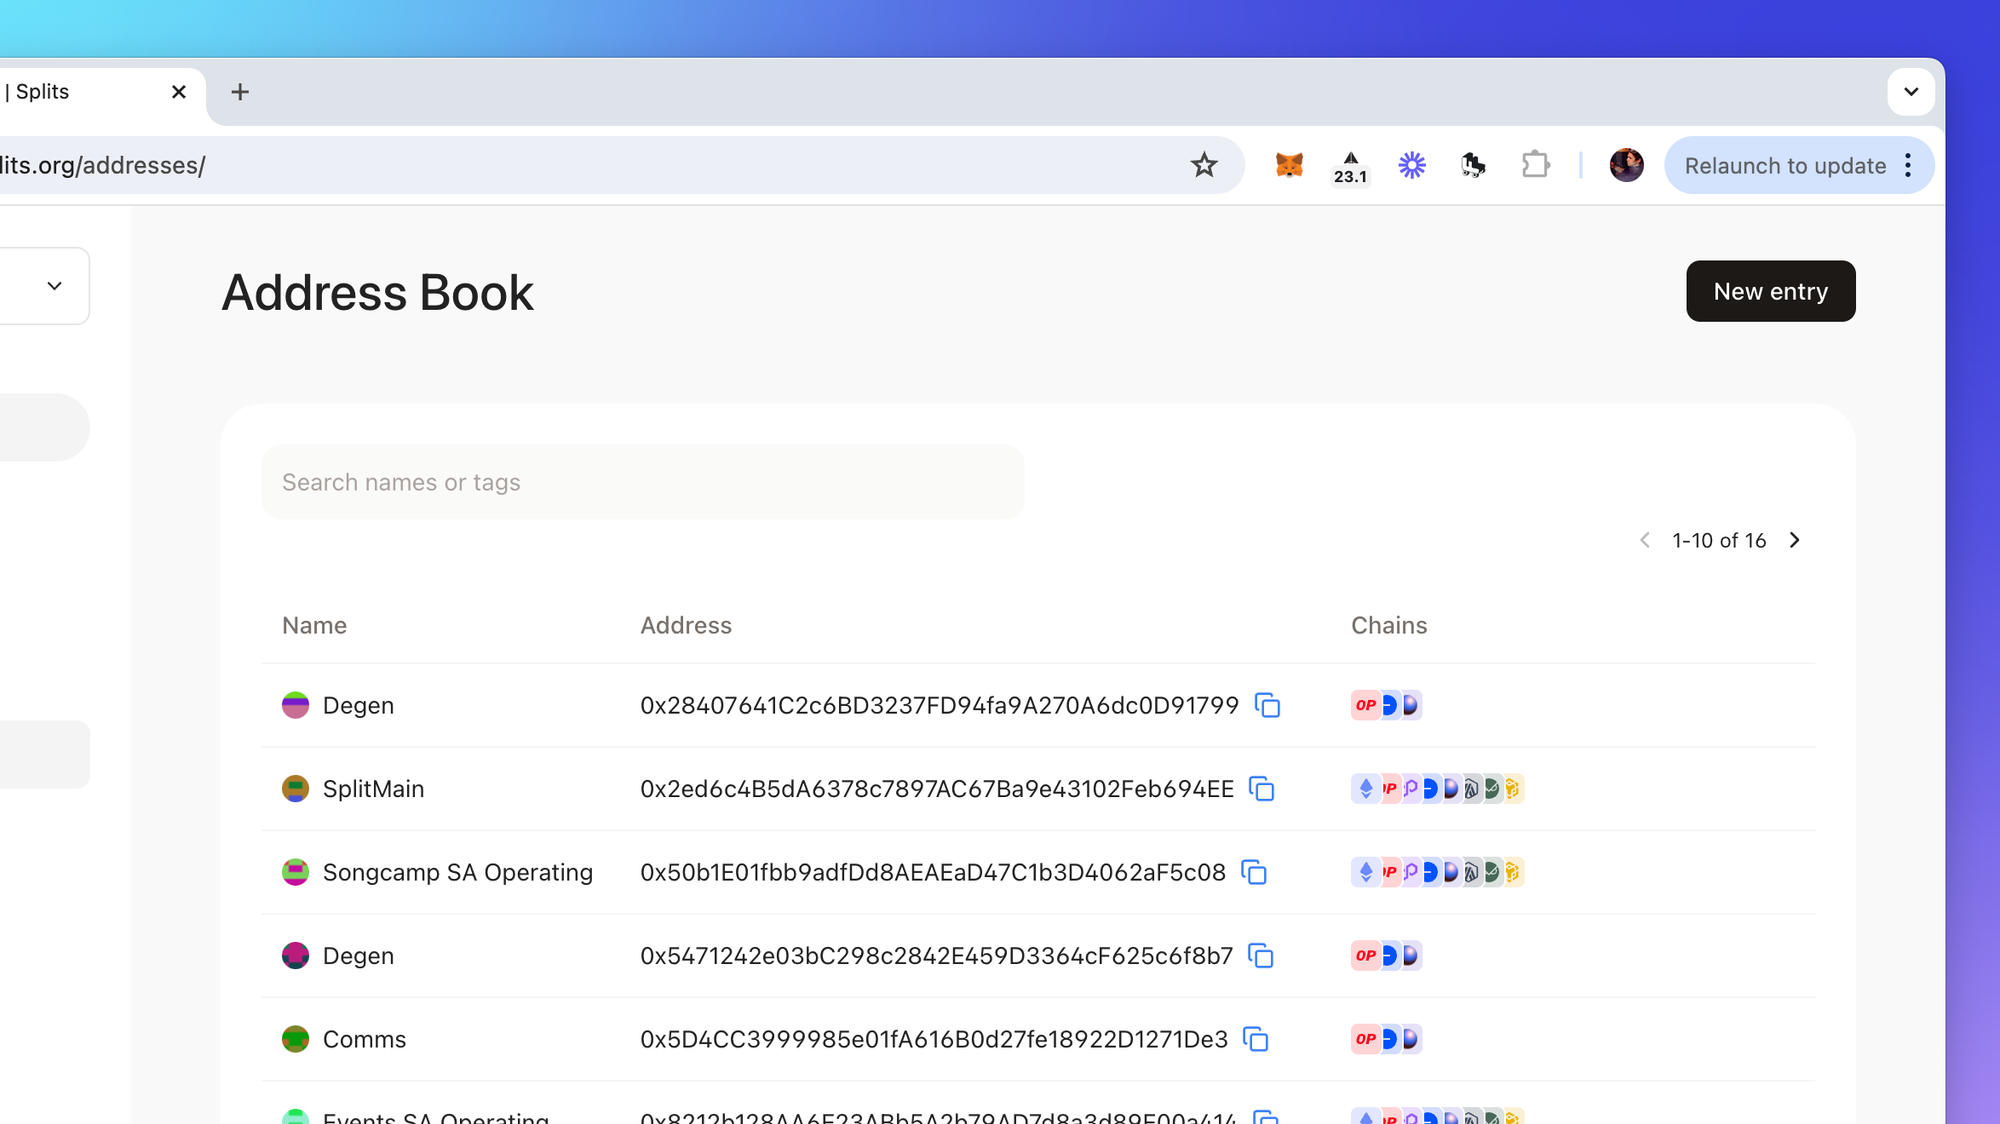The image size is (2000, 1124).
Task: Bookmark this page with the star icon
Action: [x=1204, y=165]
